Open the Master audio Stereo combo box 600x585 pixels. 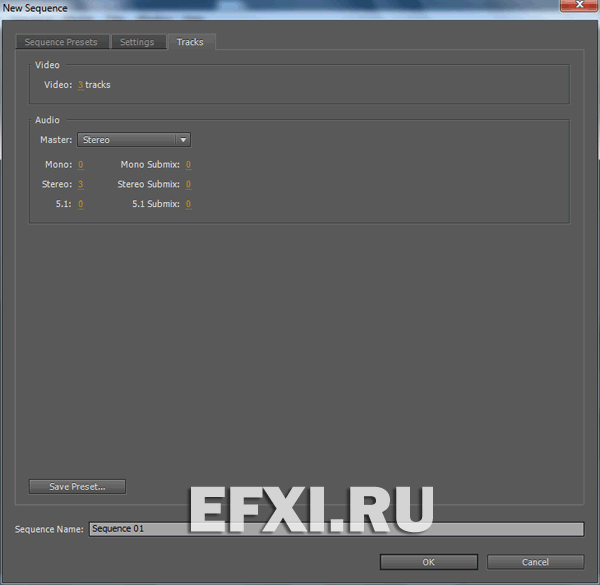(127, 140)
